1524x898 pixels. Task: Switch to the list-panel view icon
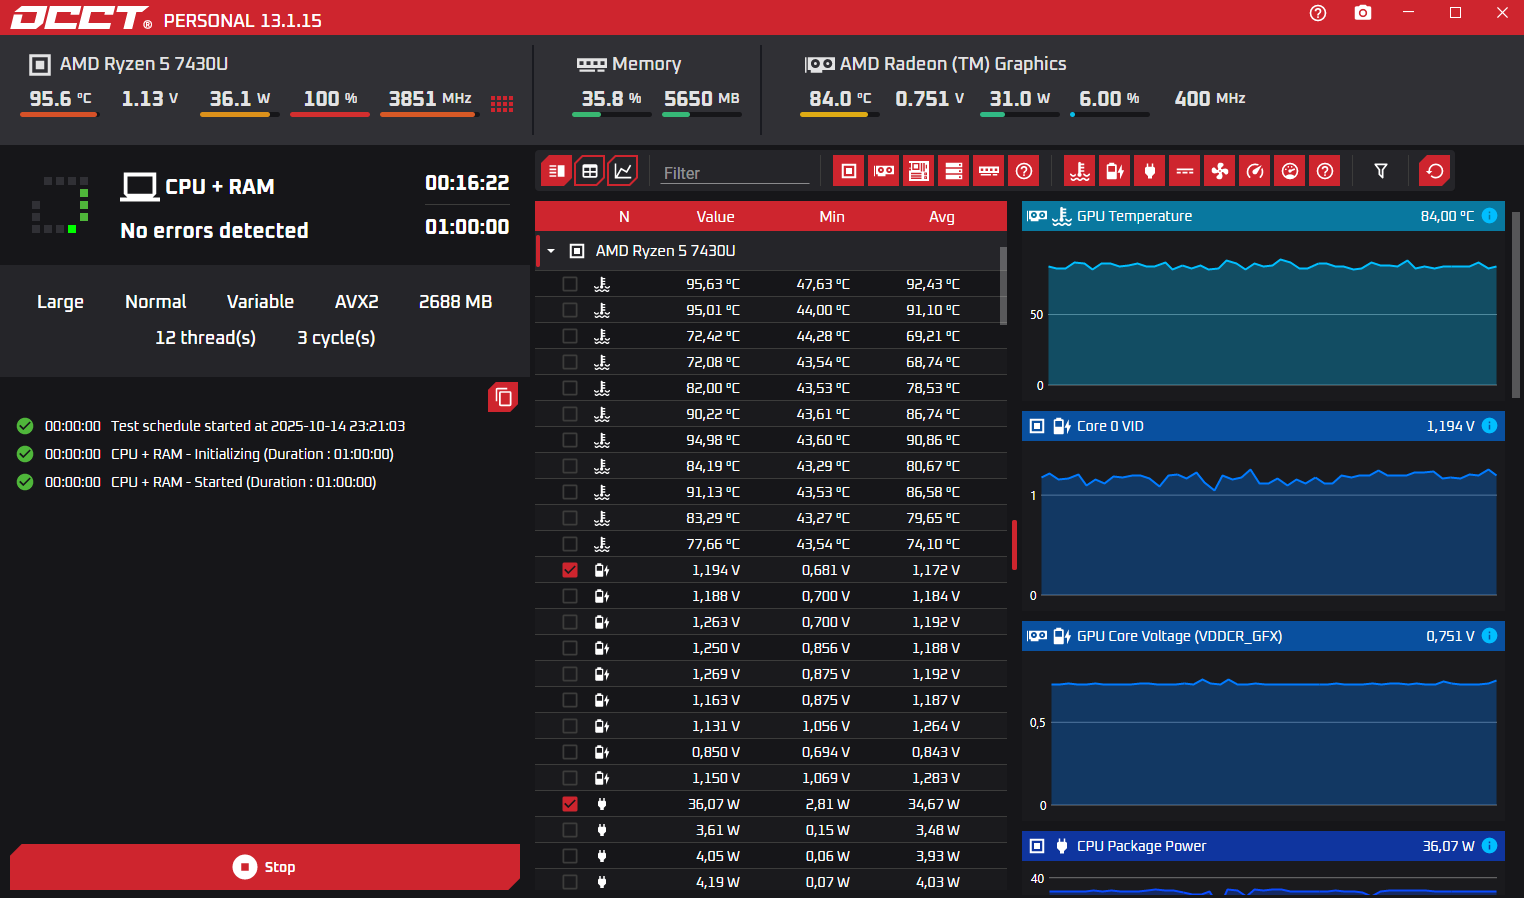(x=557, y=171)
